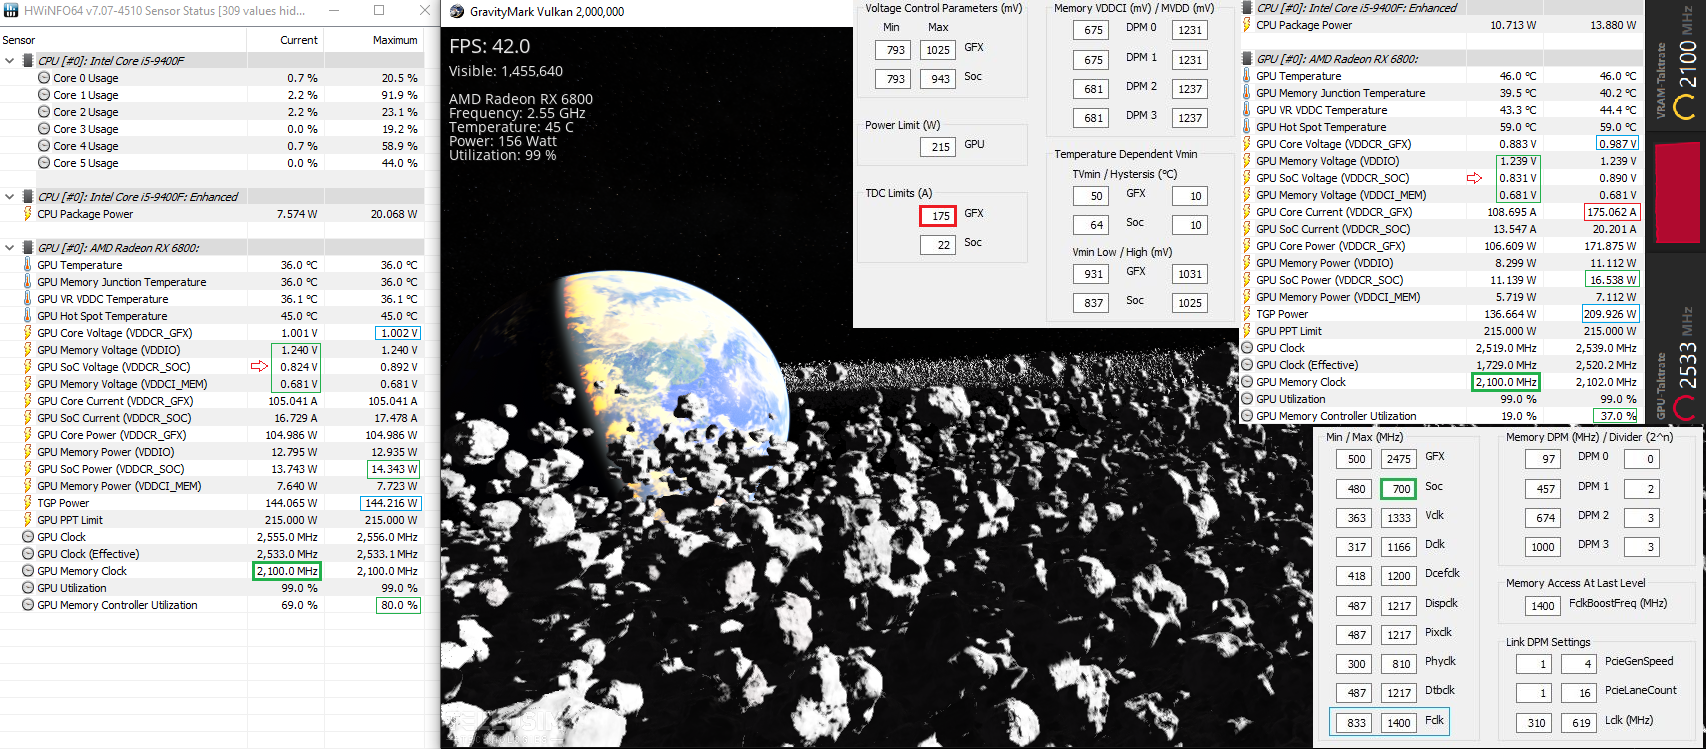Click the icon beside GPU Utilization in the main HWiNFO window

28,588
